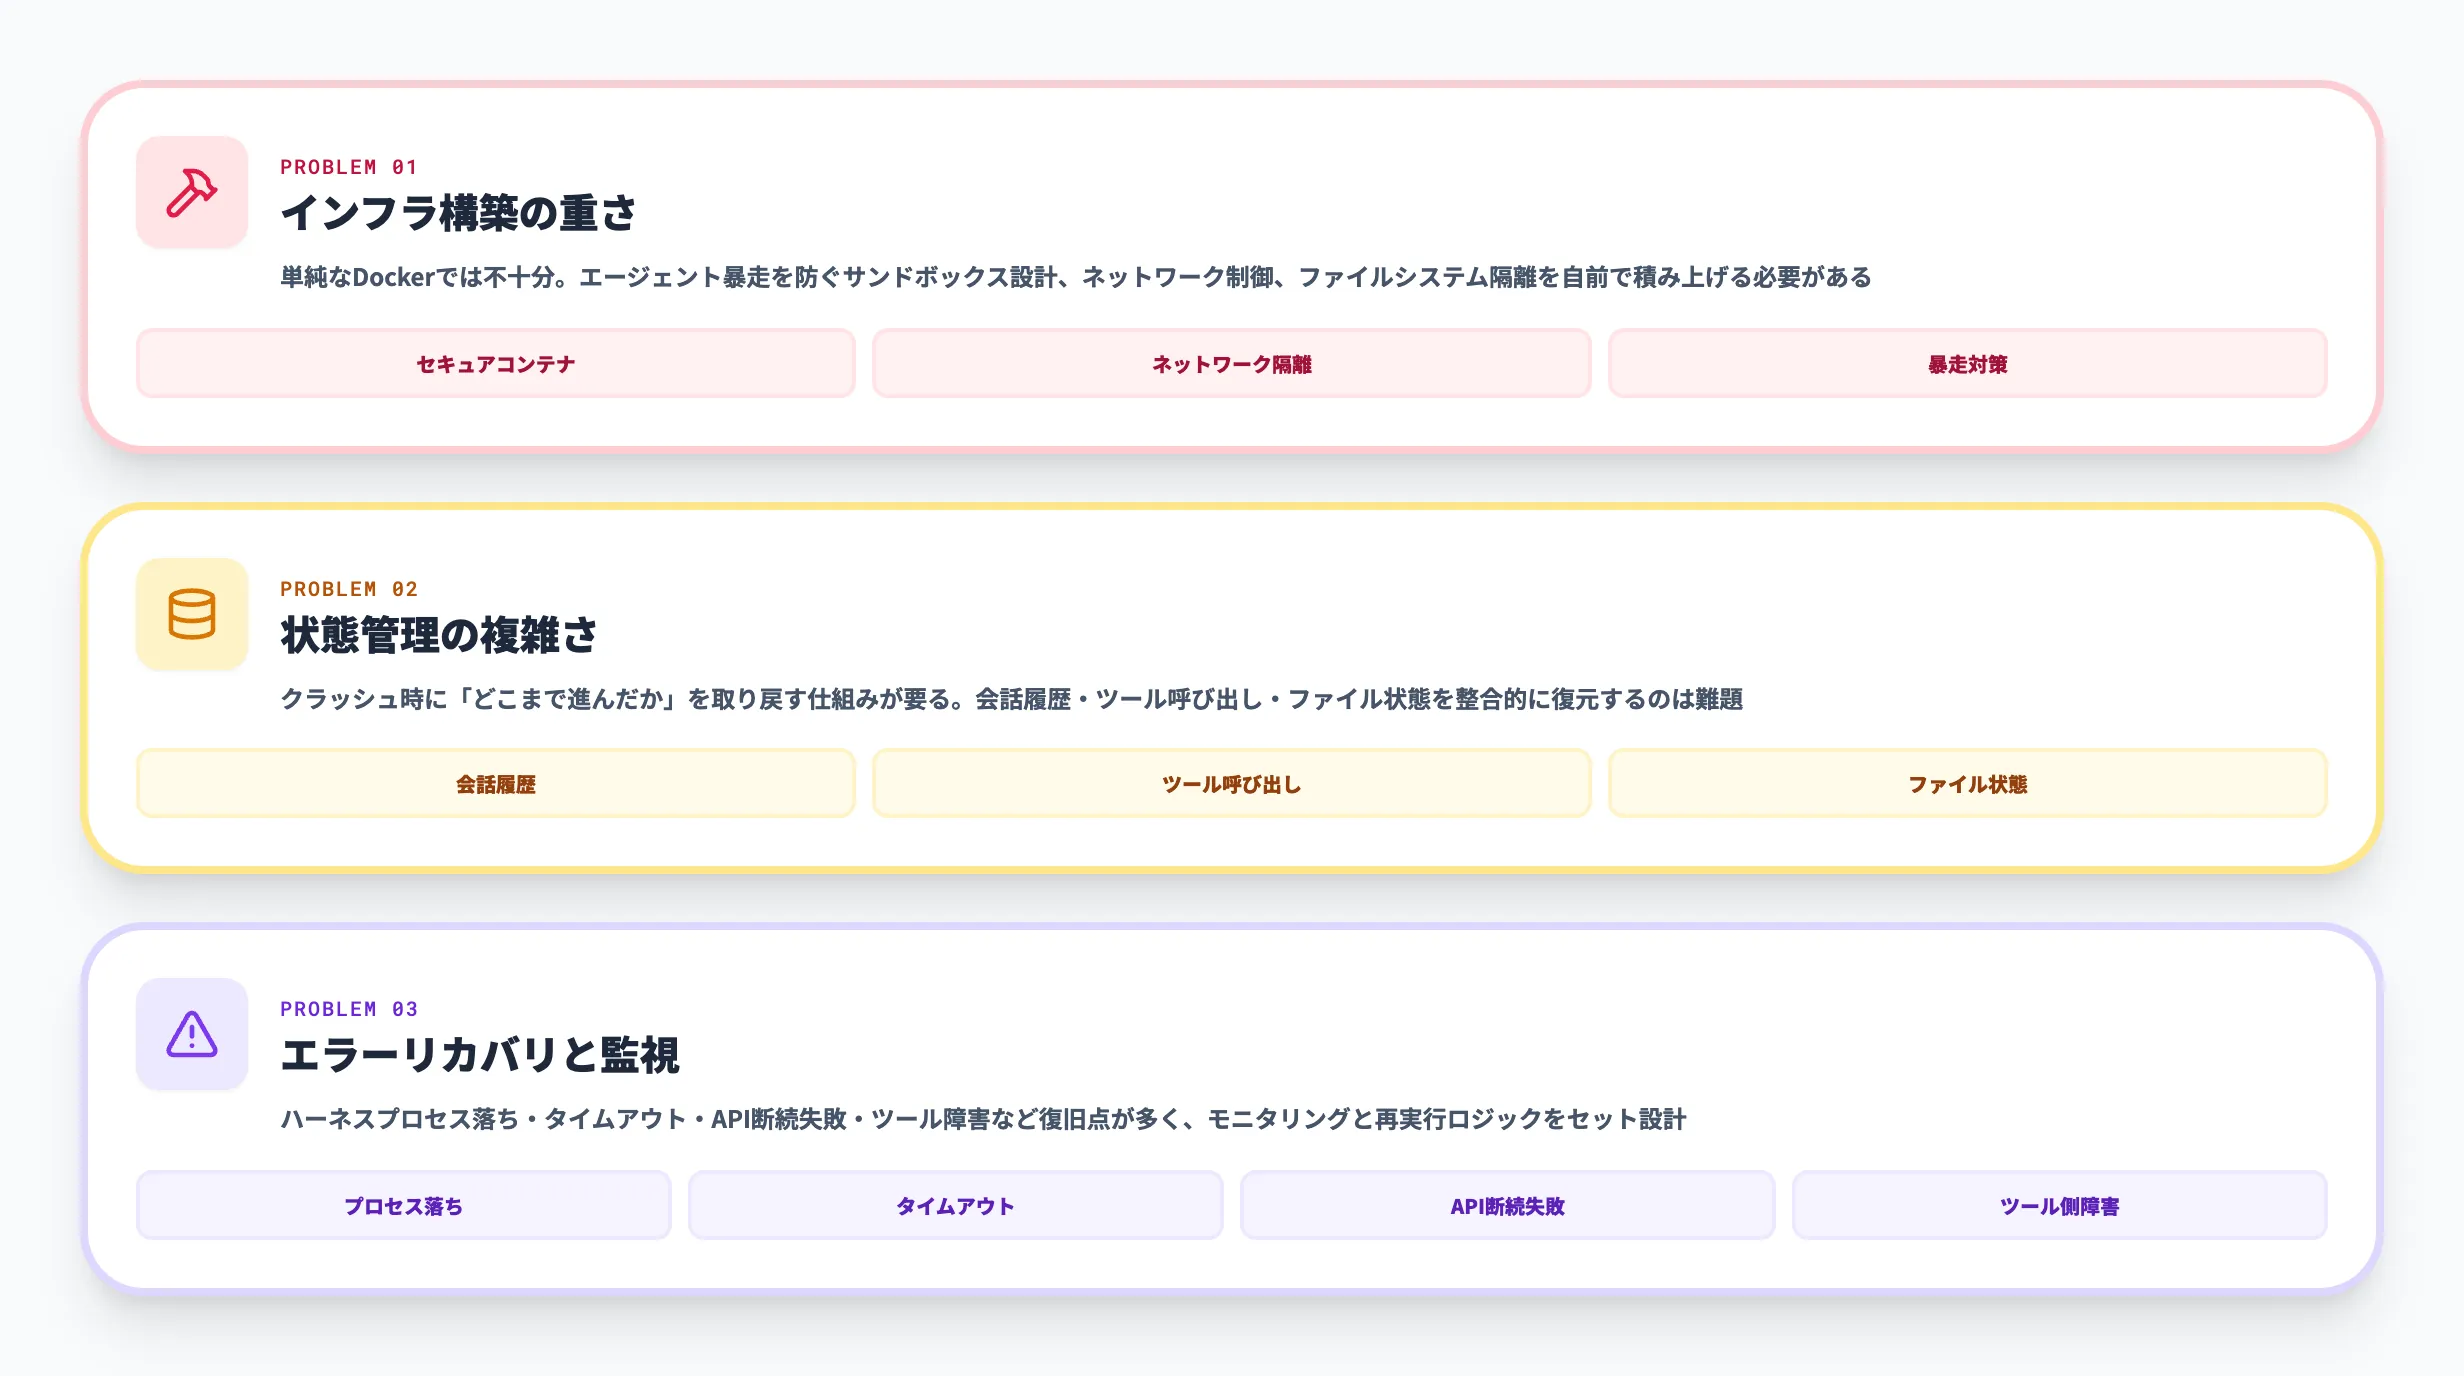Image resolution: width=2464 pixels, height=1376 pixels.
Task: Click the 会話履歴 tag
Action: click(x=494, y=784)
